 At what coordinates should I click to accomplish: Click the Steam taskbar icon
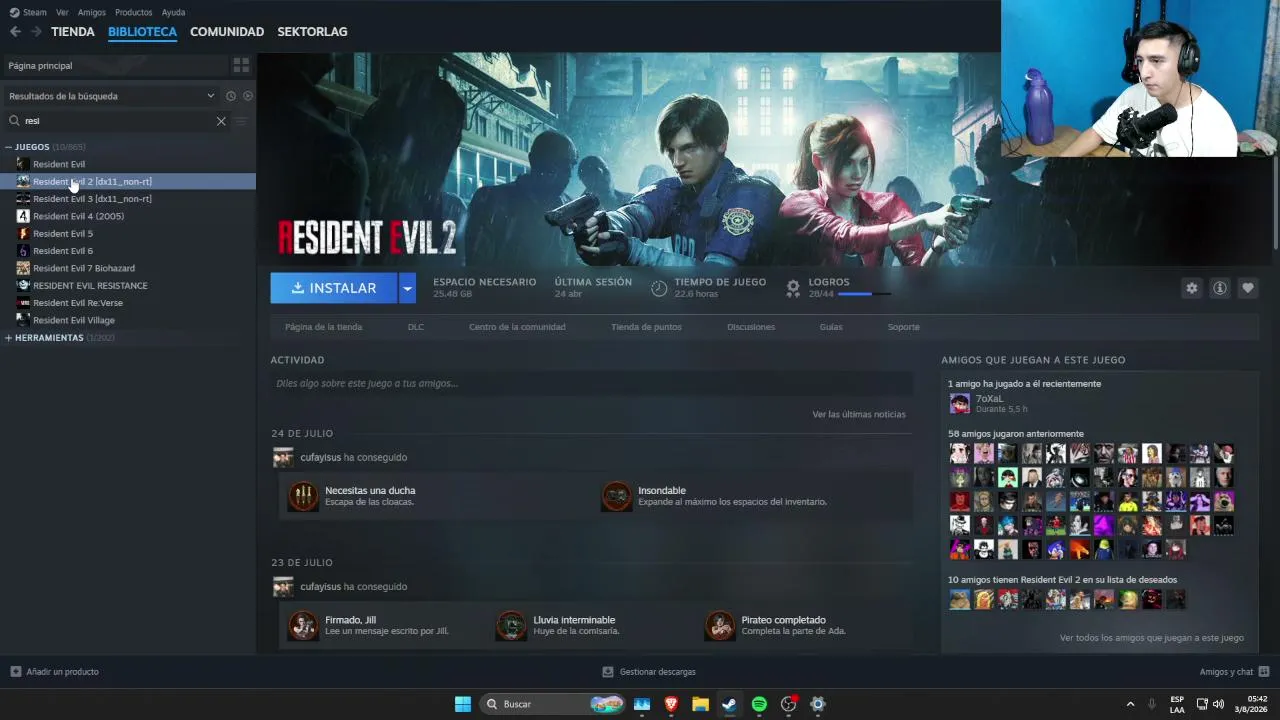[x=730, y=704]
